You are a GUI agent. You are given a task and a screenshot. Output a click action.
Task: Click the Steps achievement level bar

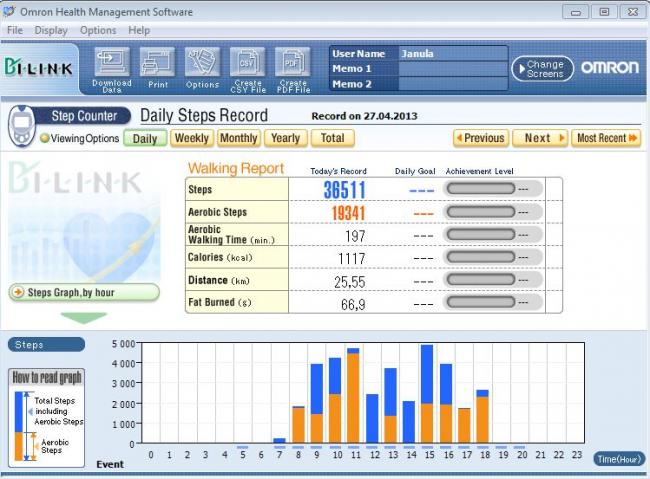point(479,188)
